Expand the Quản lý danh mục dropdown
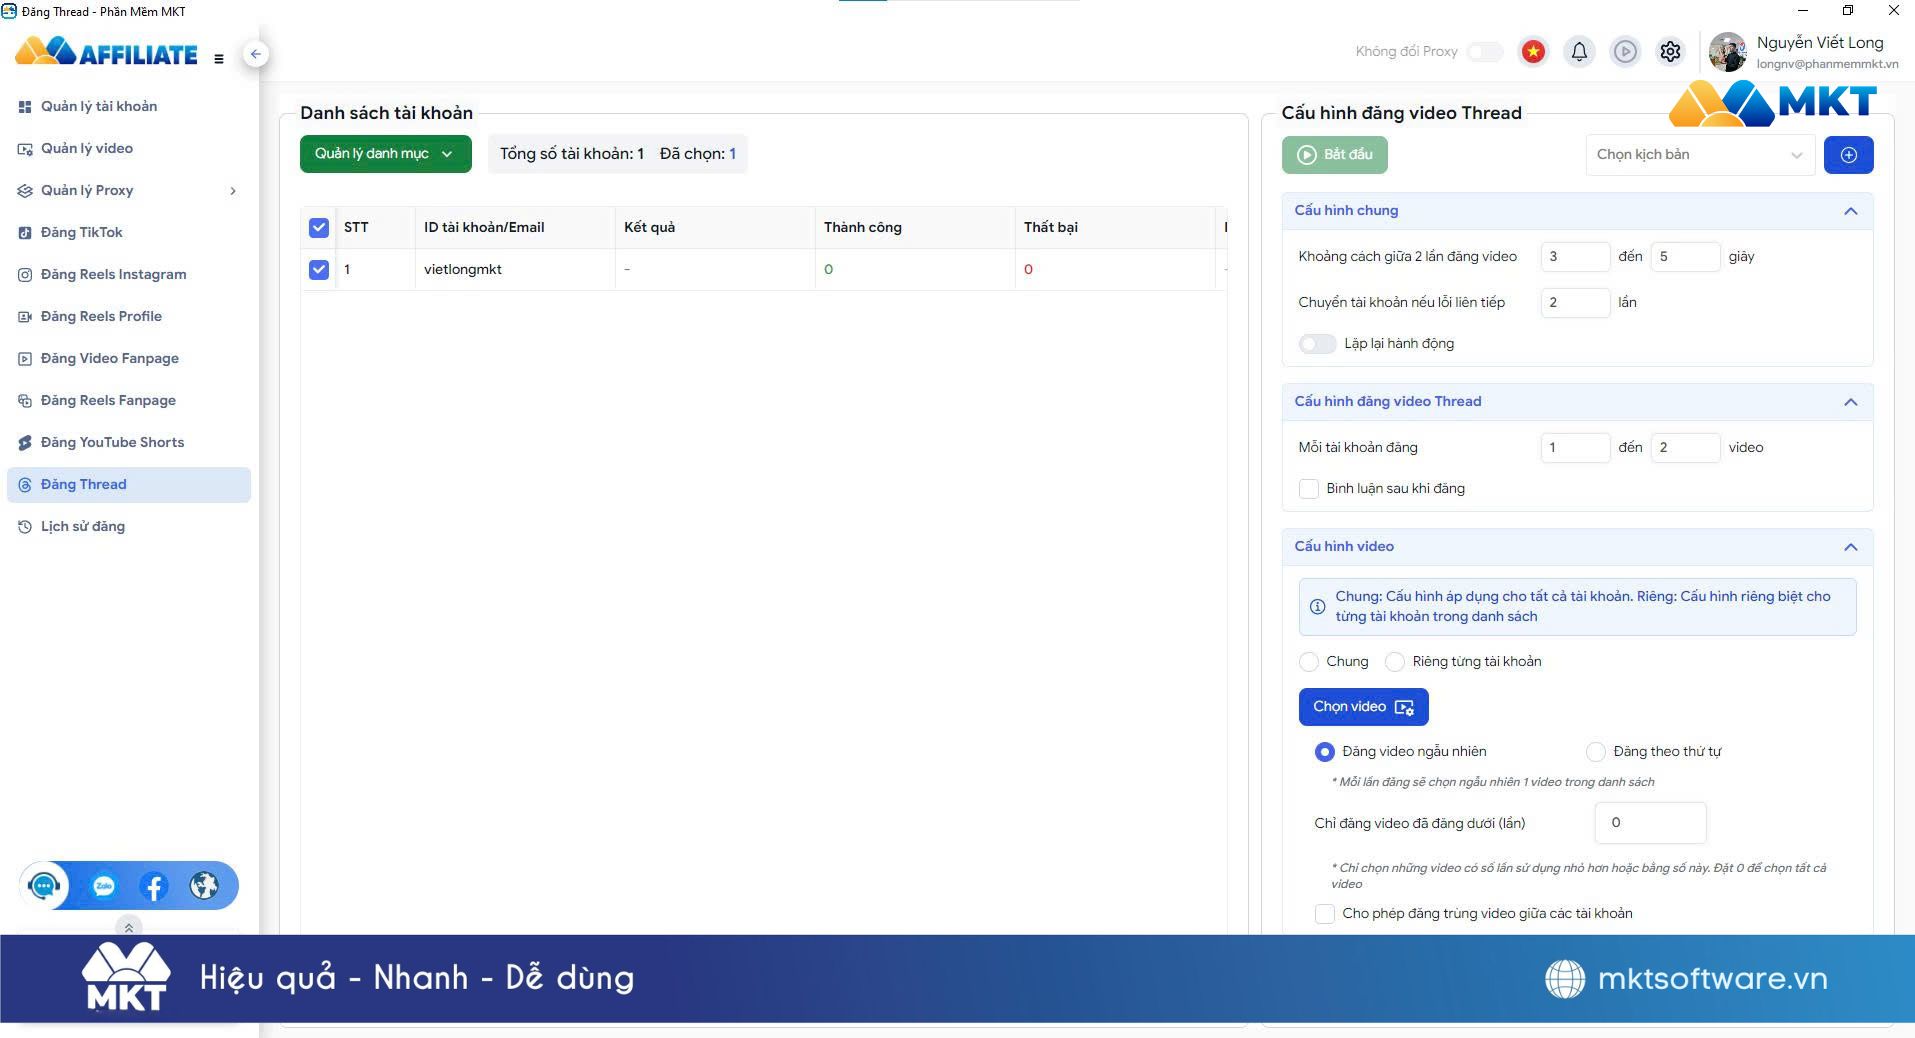1915x1038 pixels. 385,154
